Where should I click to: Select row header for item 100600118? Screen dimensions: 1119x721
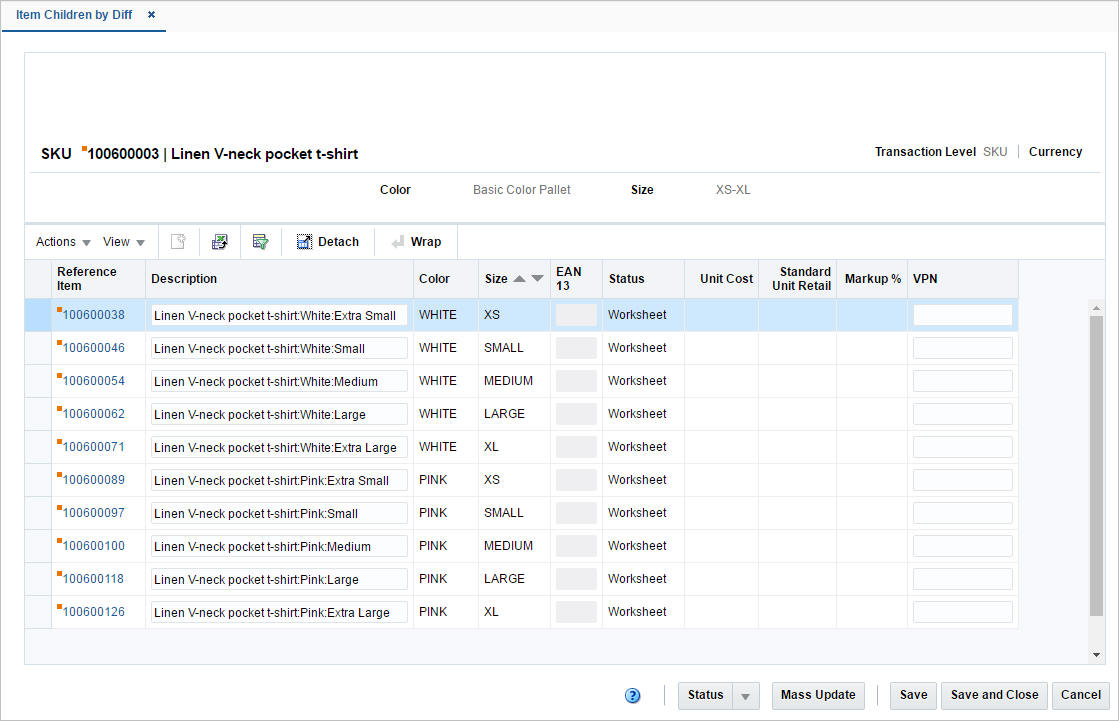[x=38, y=579]
